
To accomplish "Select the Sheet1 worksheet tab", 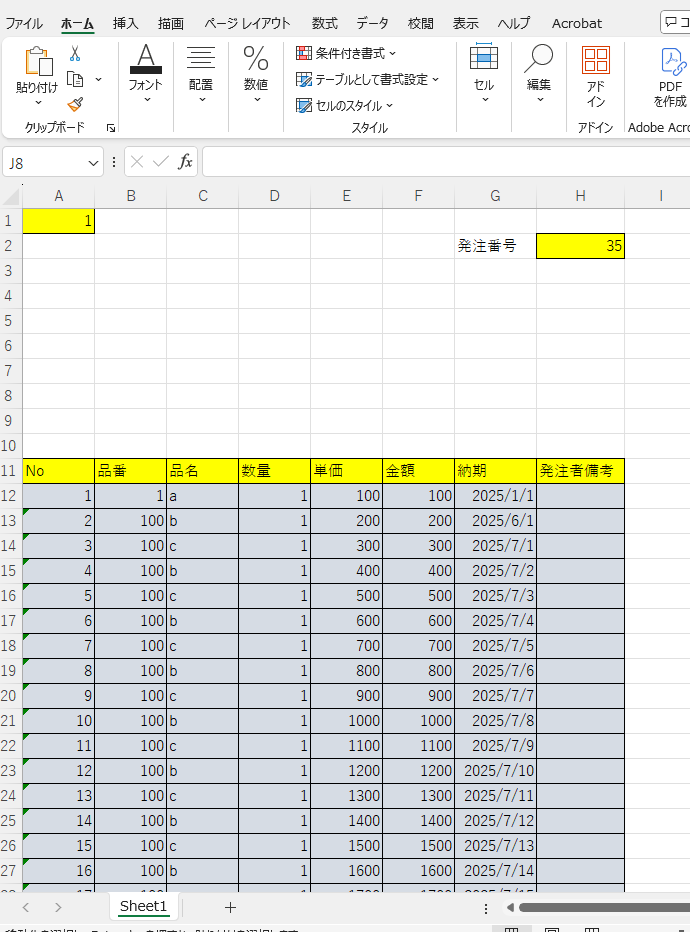I will pos(143,906).
